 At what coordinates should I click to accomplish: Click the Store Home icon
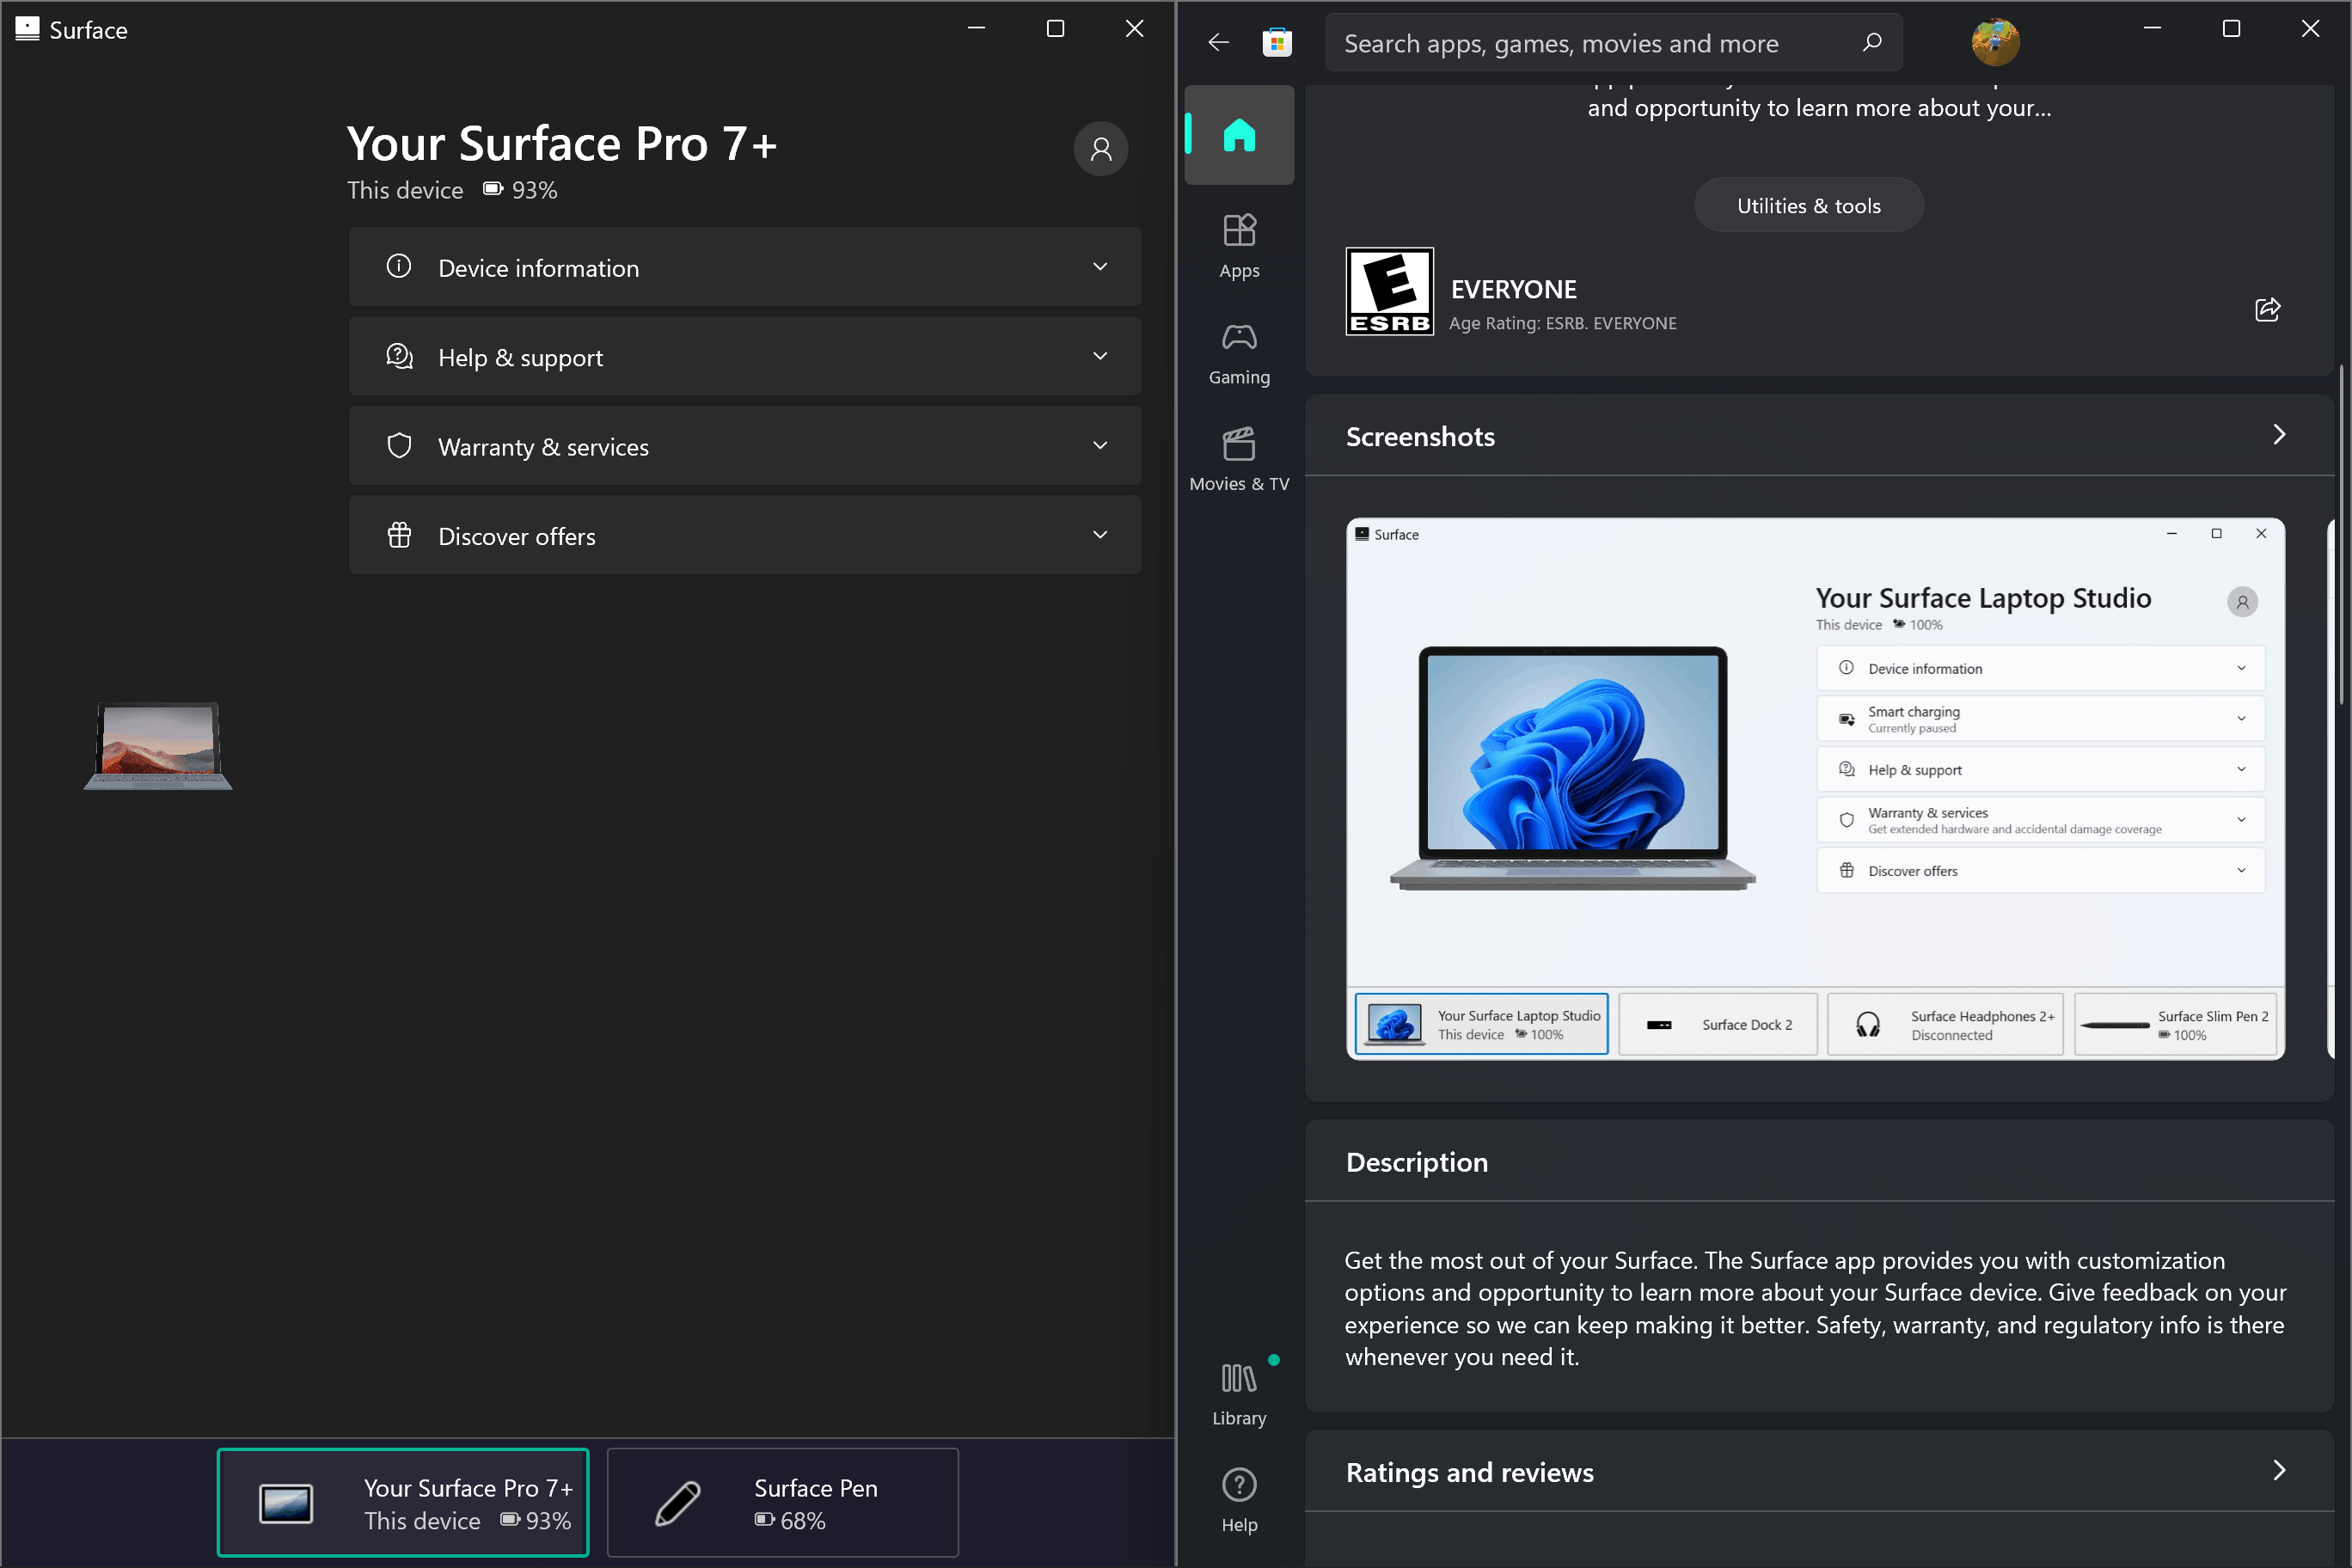[1238, 134]
